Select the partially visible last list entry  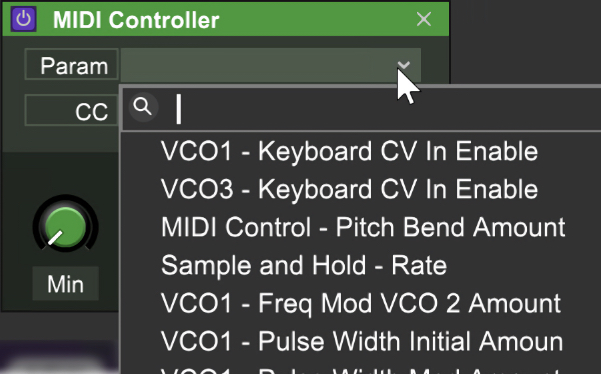click(361, 368)
